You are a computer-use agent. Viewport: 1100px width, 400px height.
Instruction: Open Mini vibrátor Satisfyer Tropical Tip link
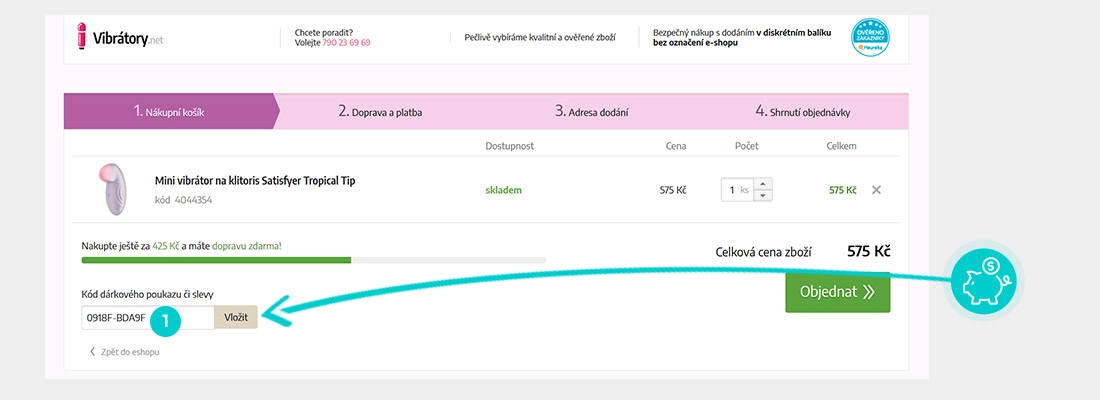click(x=255, y=180)
